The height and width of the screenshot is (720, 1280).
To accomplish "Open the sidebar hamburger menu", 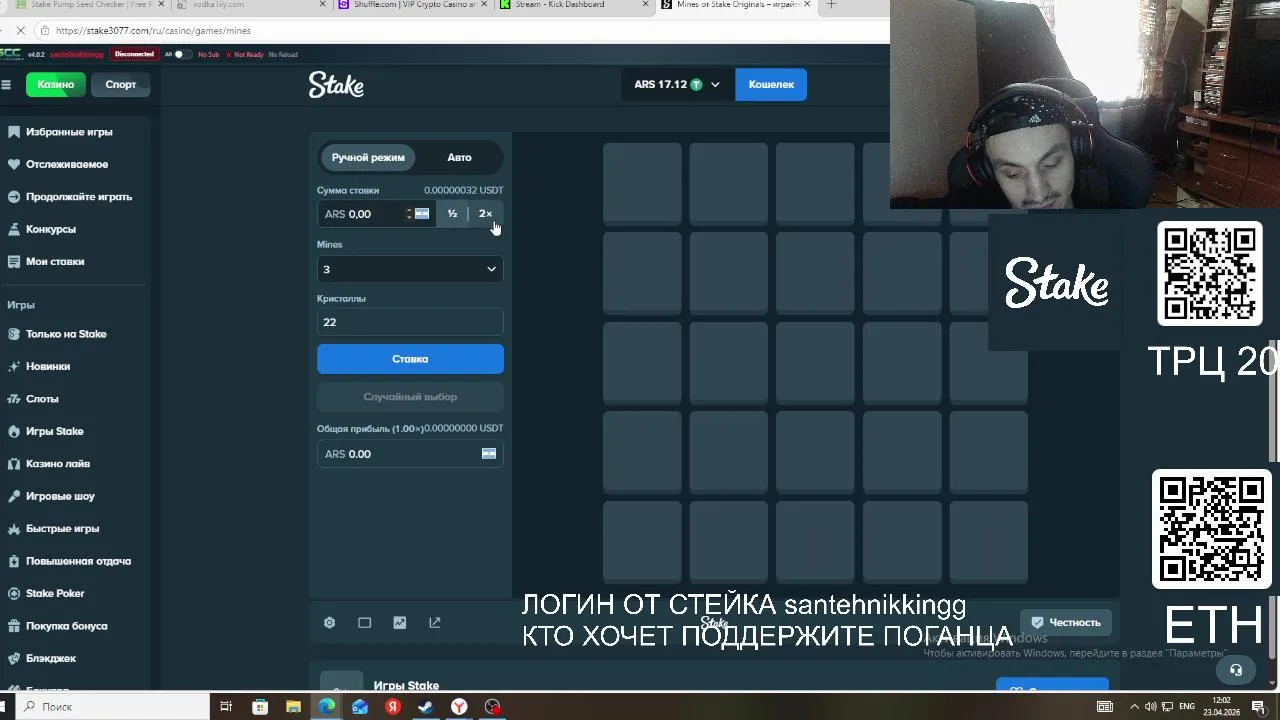I will click(x=6, y=85).
